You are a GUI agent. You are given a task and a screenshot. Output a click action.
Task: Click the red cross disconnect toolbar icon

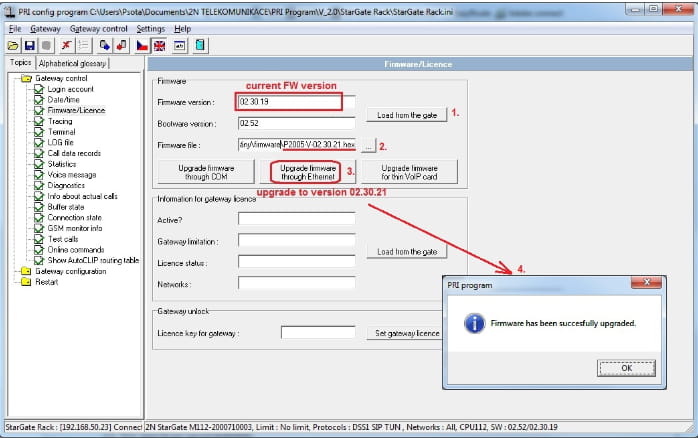tap(66, 45)
